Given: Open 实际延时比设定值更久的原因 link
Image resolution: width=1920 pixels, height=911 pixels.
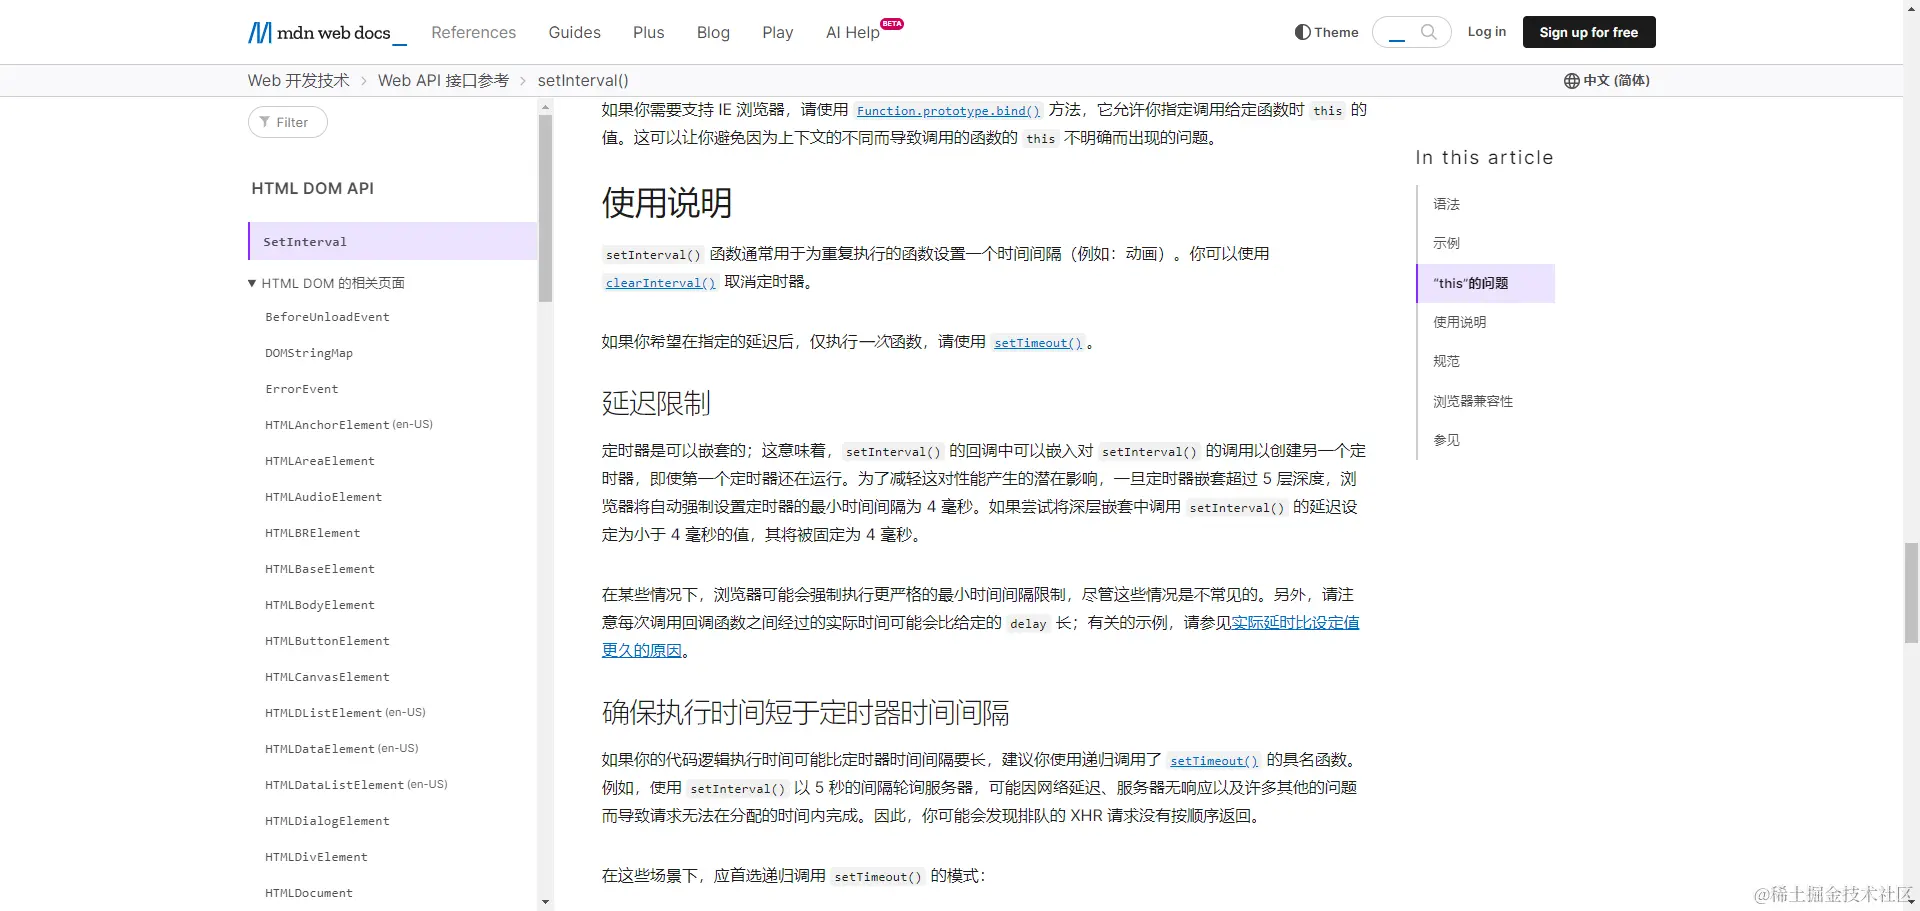Looking at the screenshot, I should 1295,623.
